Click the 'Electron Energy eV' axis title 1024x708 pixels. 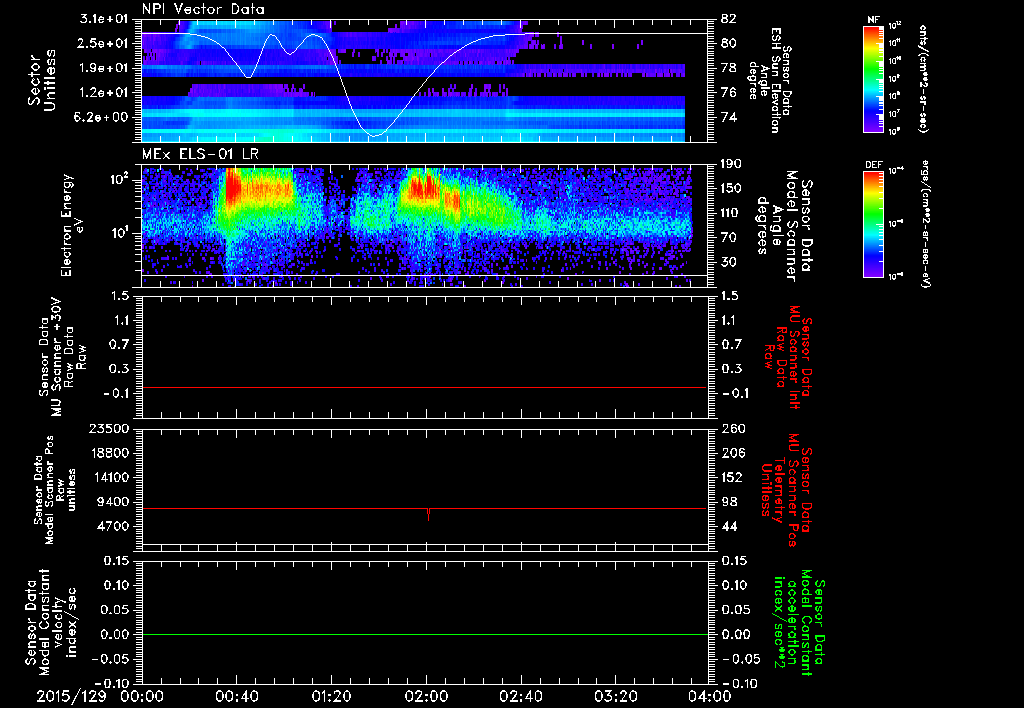point(72,225)
